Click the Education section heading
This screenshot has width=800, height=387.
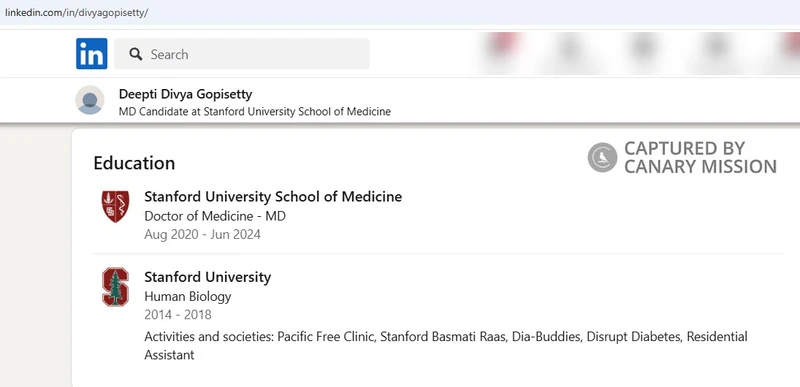tap(134, 163)
